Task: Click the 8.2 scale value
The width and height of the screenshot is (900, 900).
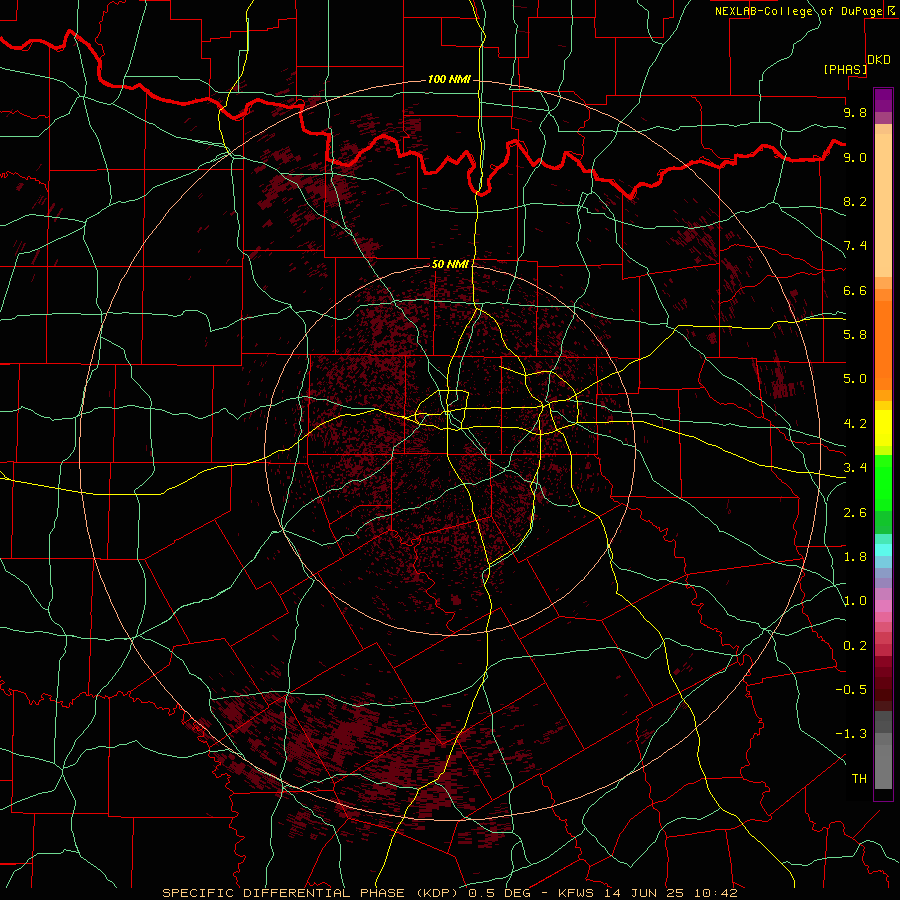Action: click(x=855, y=201)
